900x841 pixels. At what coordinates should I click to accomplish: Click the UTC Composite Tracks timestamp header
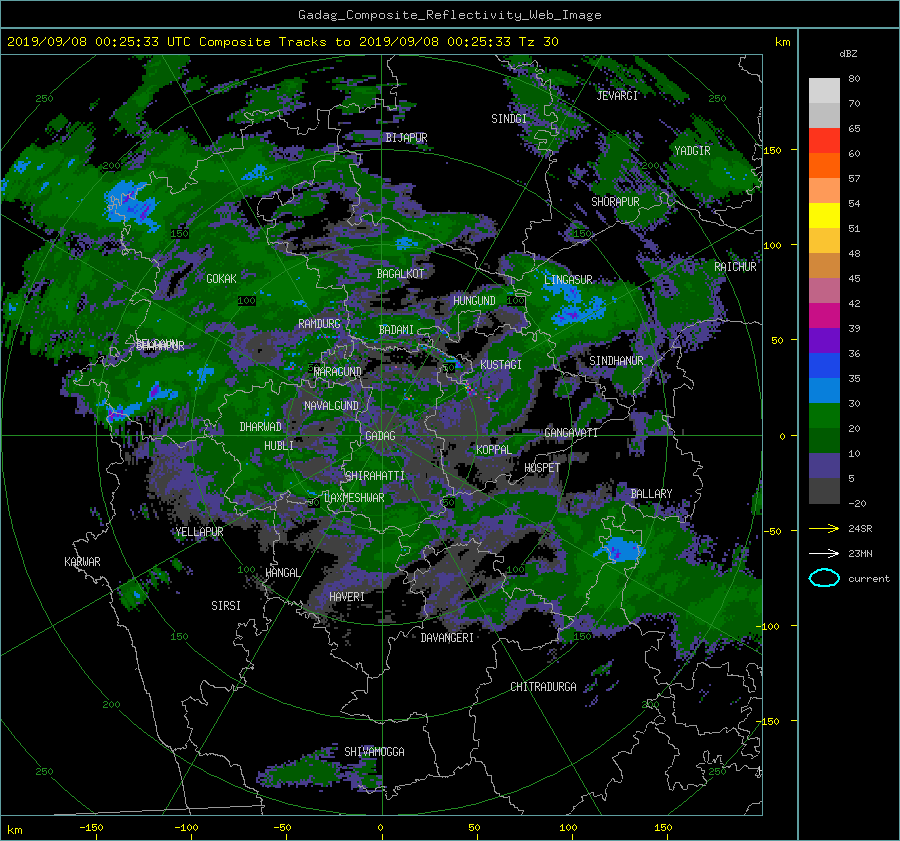click(283, 42)
